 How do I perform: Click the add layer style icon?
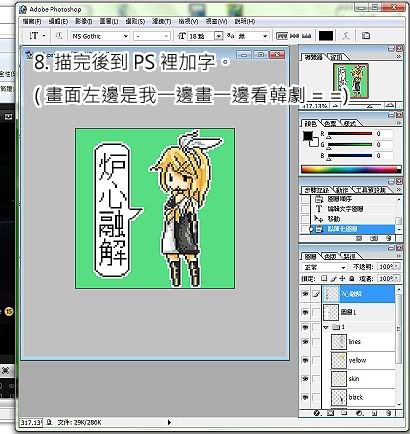pos(317,413)
